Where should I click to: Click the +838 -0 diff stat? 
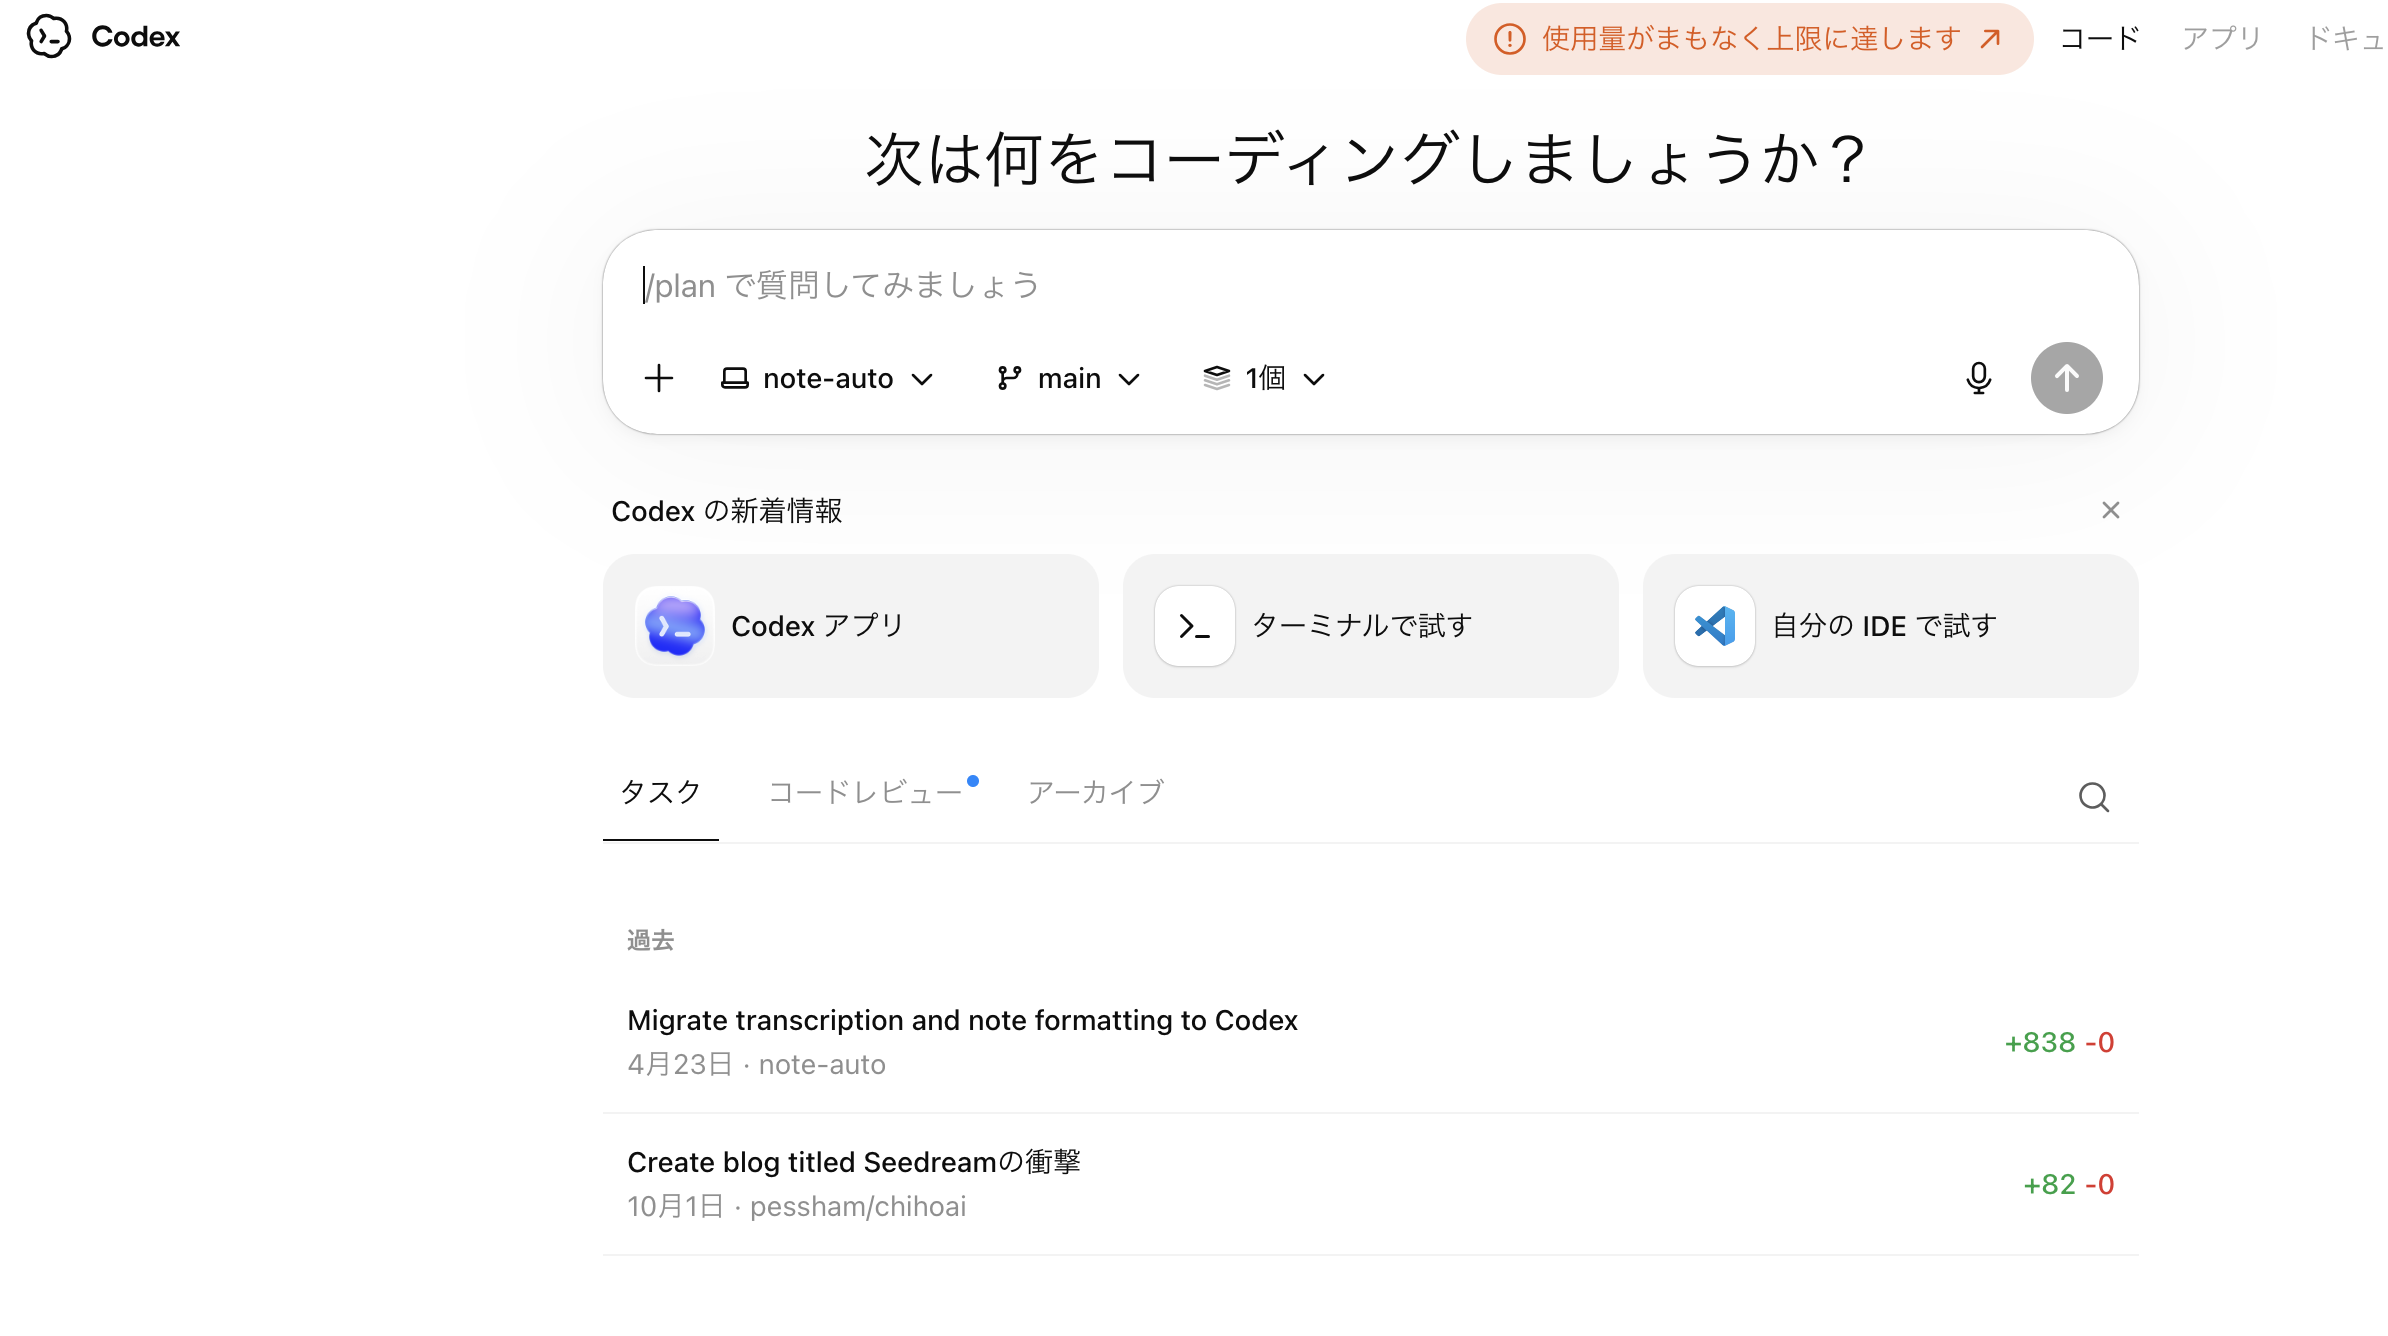pyautogui.click(x=2059, y=1042)
